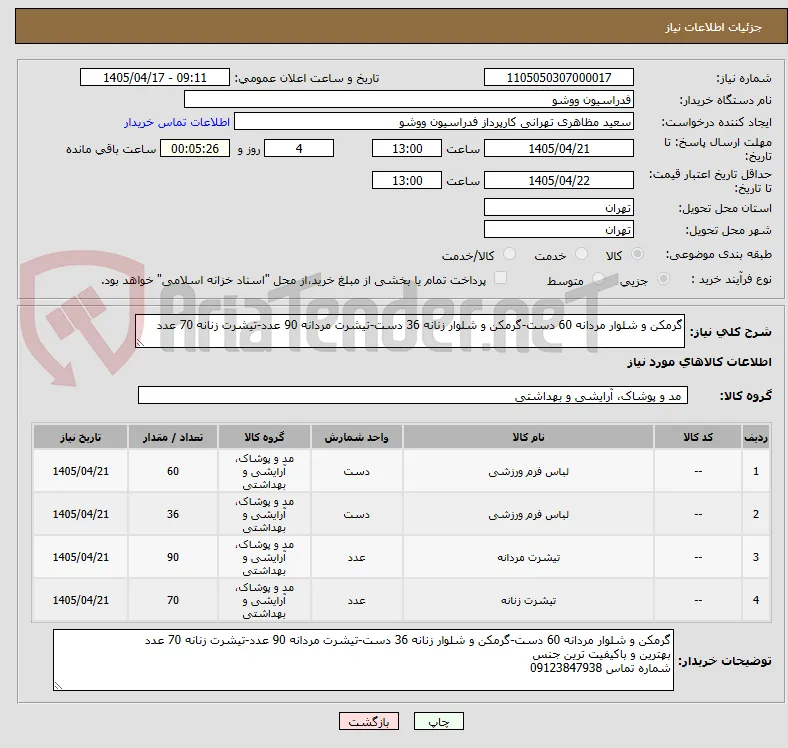Click the need number field 1105050307000017

558,77
